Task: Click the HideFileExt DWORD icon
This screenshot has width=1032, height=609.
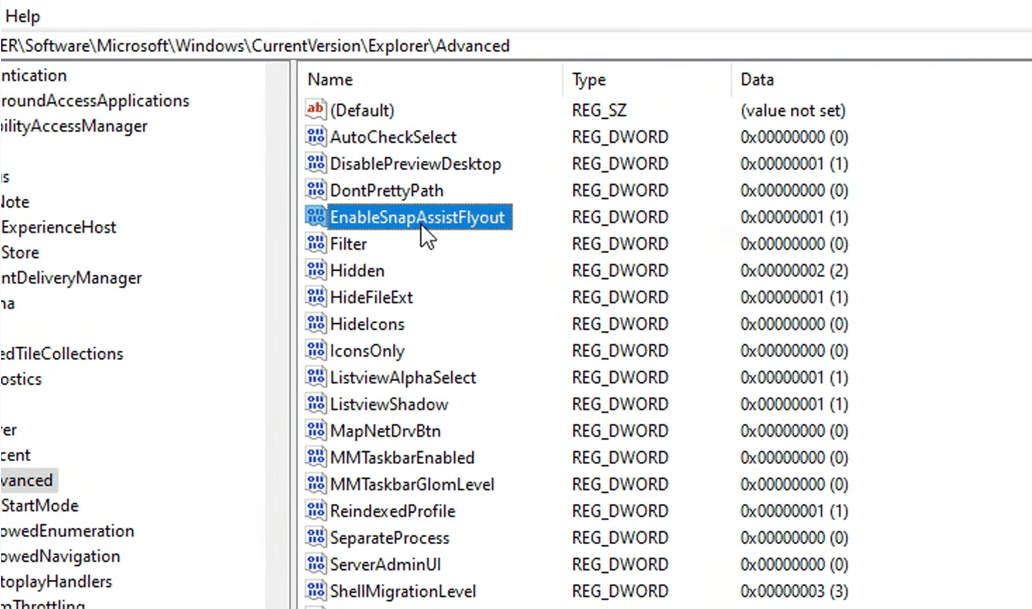Action: tap(316, 297)
